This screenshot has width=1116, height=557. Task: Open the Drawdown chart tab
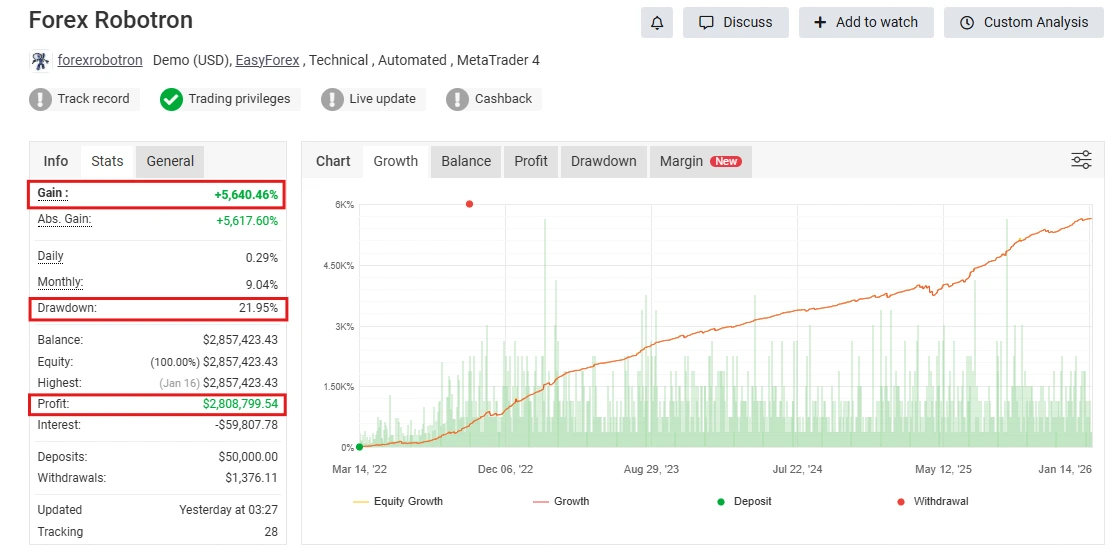[x=603, y=161]
